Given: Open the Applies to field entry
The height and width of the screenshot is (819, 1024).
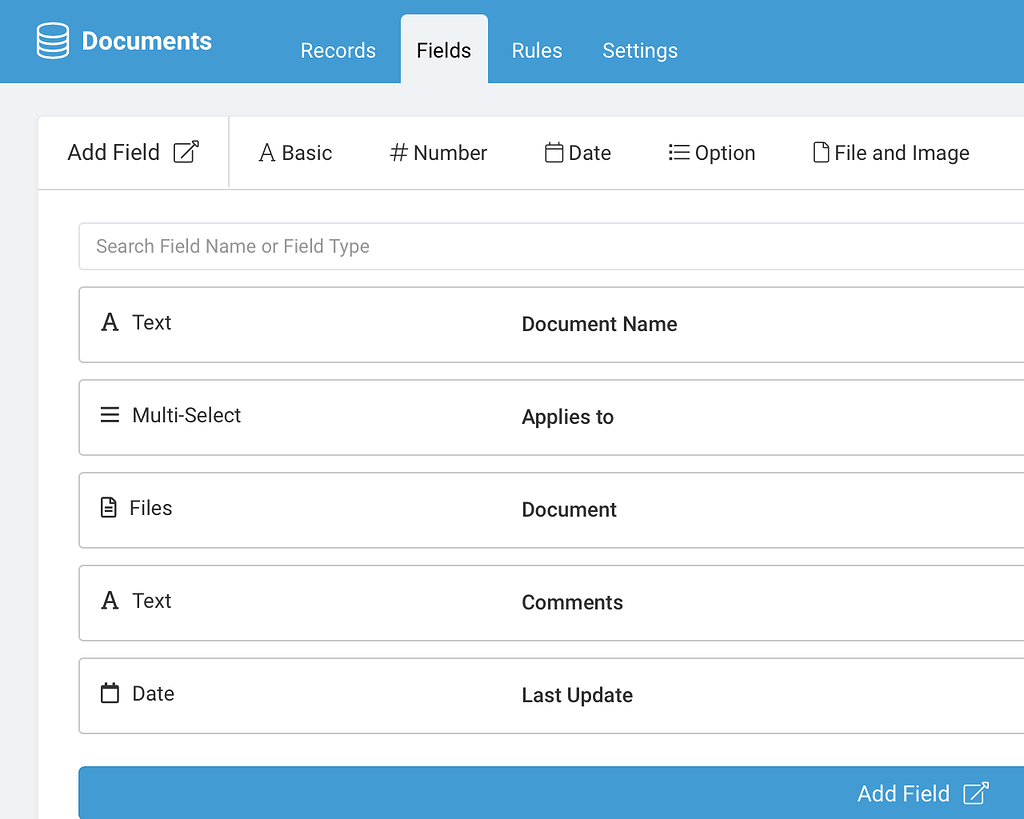Looking at the screenshot, I should click(567, 417).
